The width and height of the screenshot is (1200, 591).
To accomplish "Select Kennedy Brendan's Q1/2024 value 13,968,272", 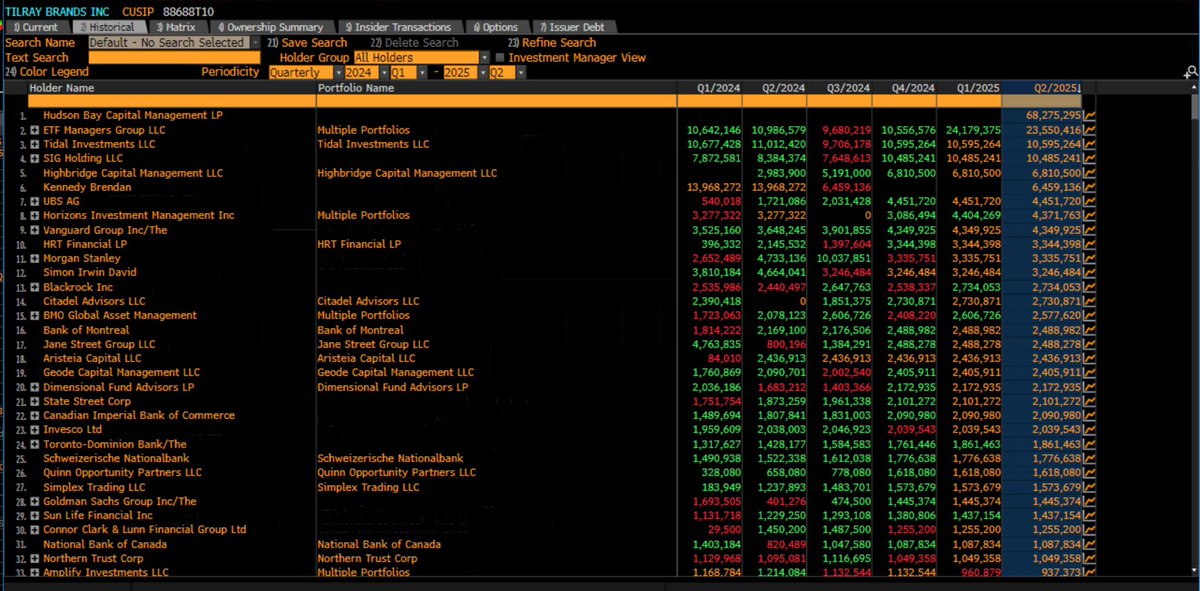I will [x=713, y=187].
